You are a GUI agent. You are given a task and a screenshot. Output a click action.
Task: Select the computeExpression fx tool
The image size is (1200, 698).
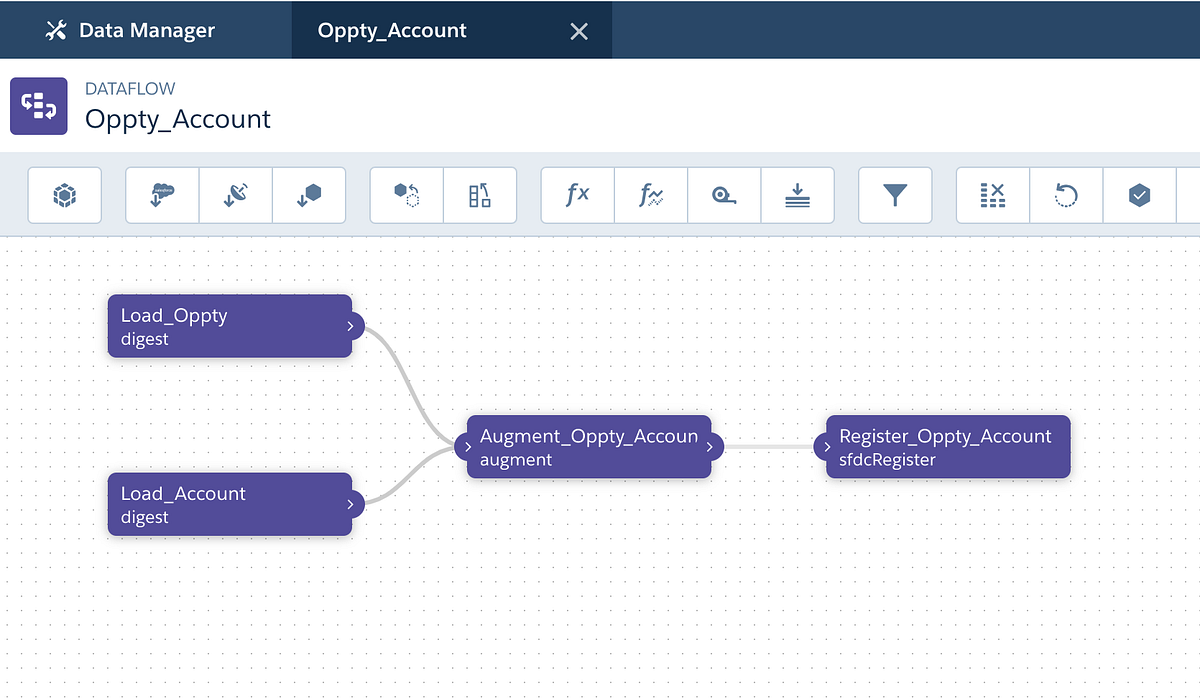pyautogui.click(x=577, y=195)
